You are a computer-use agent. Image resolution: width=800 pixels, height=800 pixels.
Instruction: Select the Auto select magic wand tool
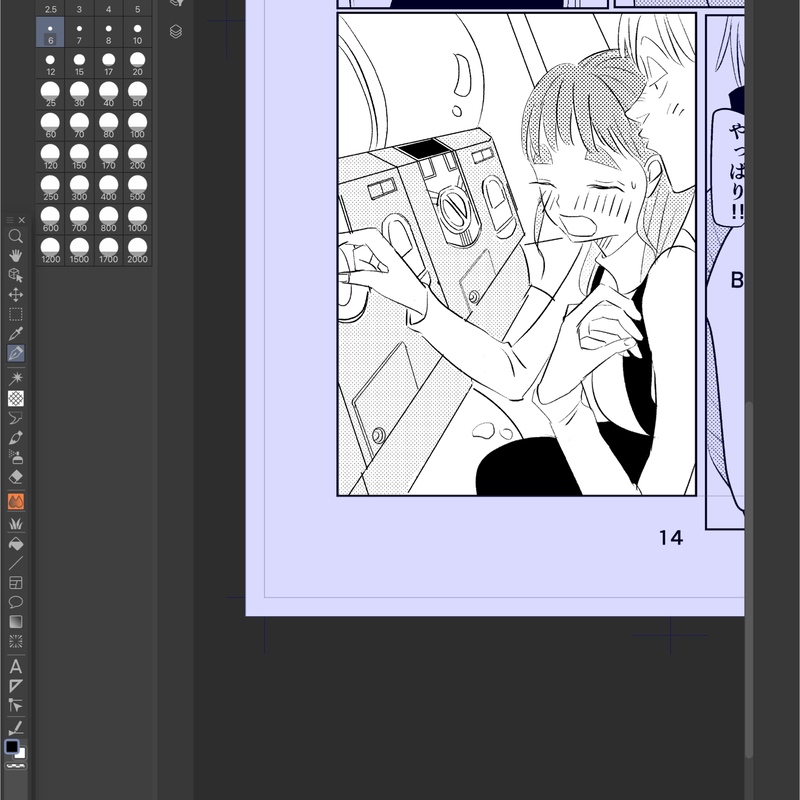16,379
